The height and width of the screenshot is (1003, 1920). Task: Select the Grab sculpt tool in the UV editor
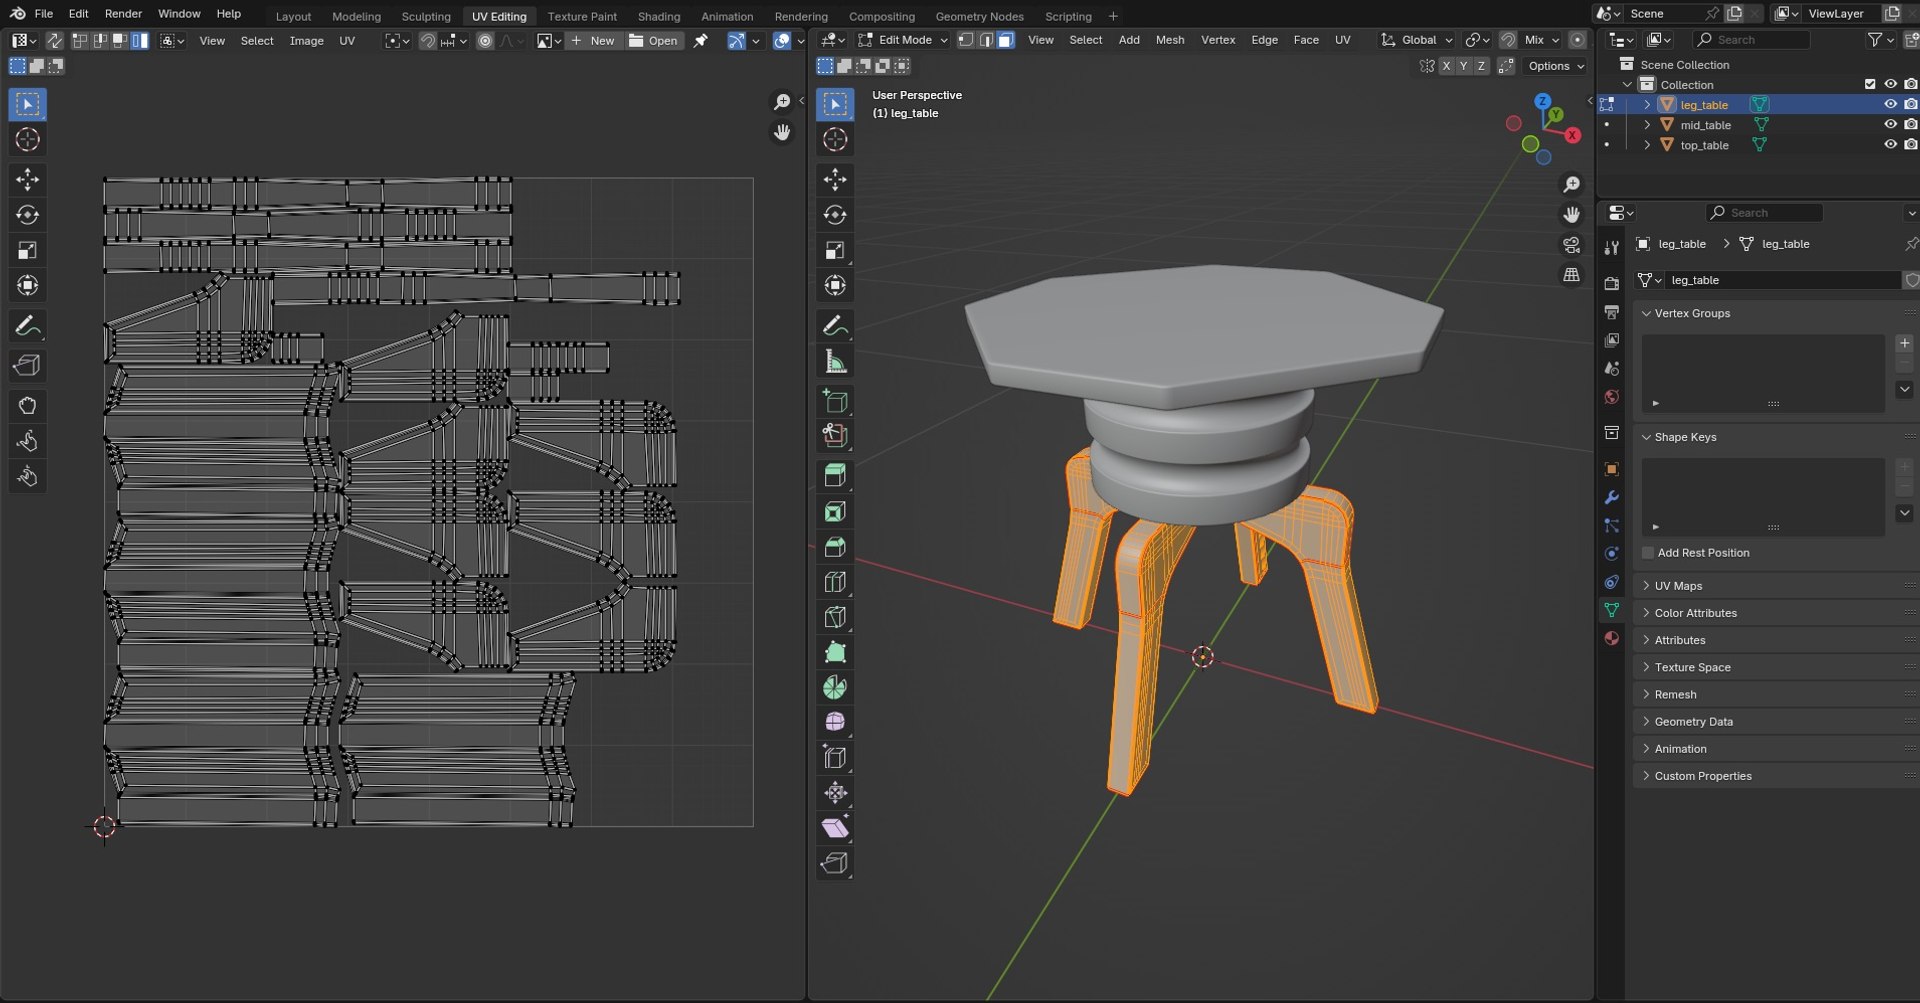pyautogui.click(x=28, y=406)
